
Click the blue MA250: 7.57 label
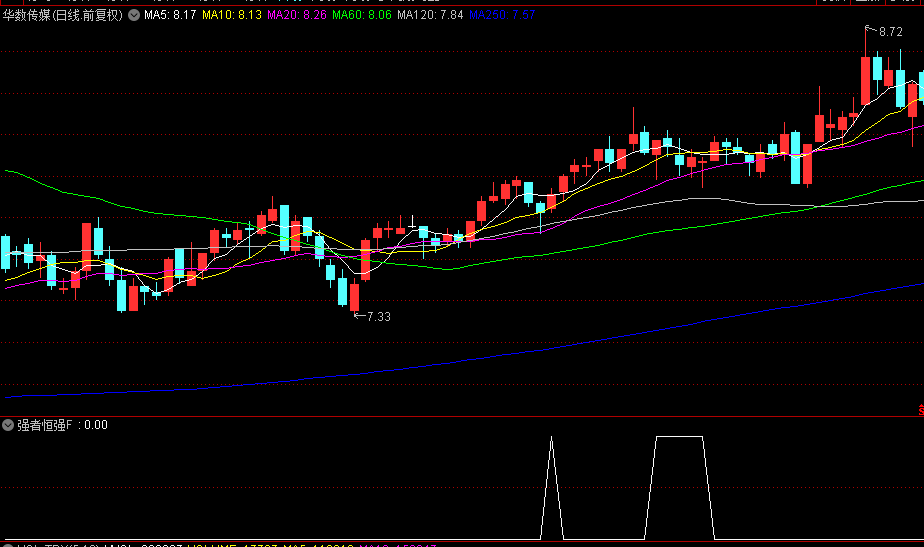[x=502, y=15]
